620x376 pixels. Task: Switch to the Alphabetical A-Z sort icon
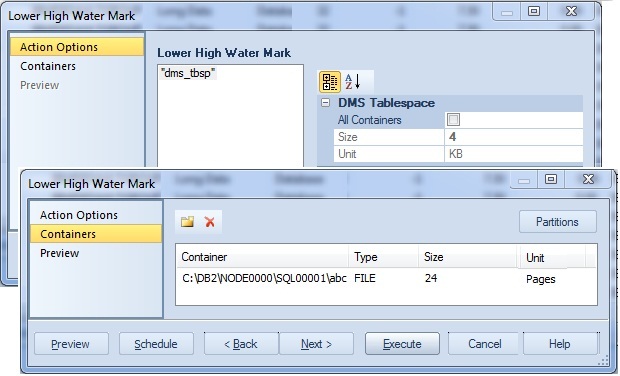point(353,82)
